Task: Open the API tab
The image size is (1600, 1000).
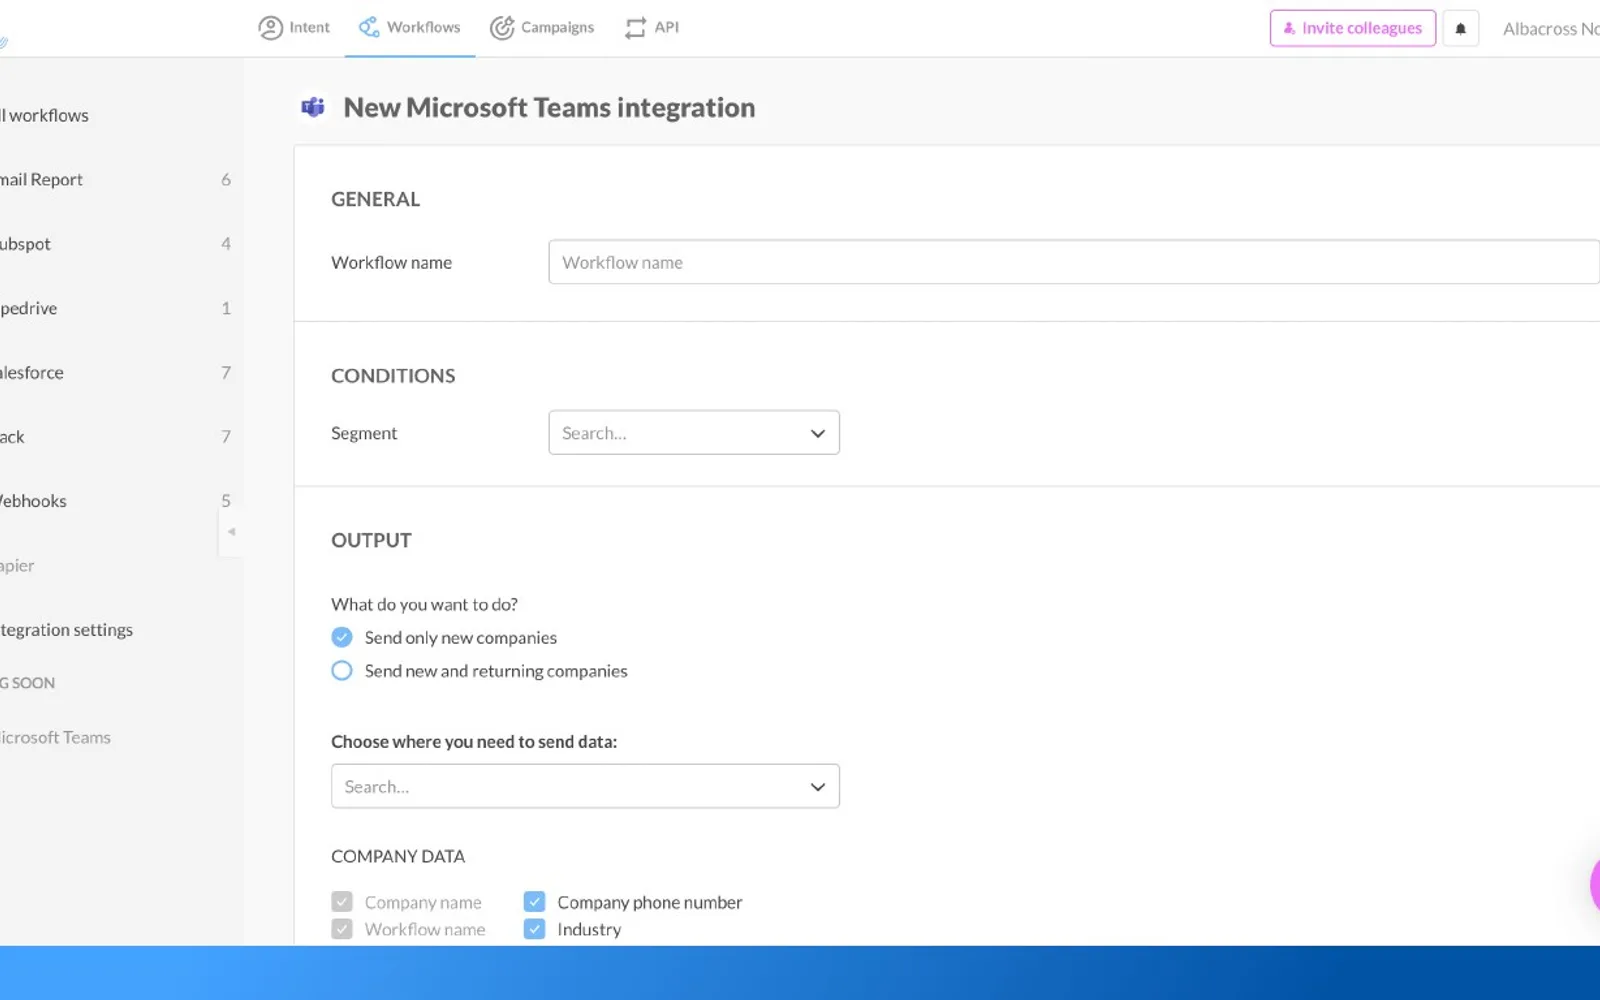Action: click(x=652, y=28)
